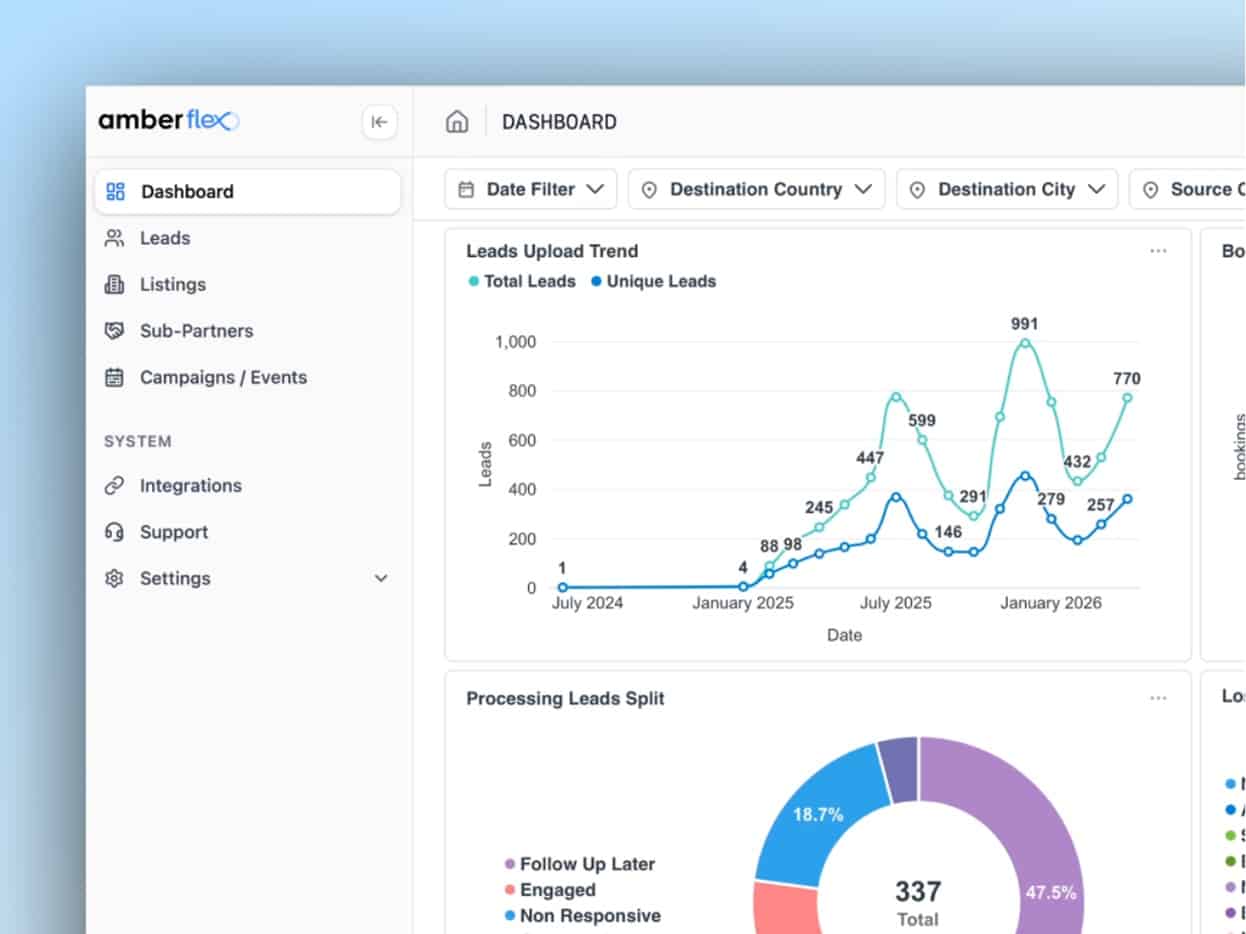The width and height of the screenshot is (1246, 934).
Task: Open Sub-Partners in sidebar
Action: coord(247,330)
